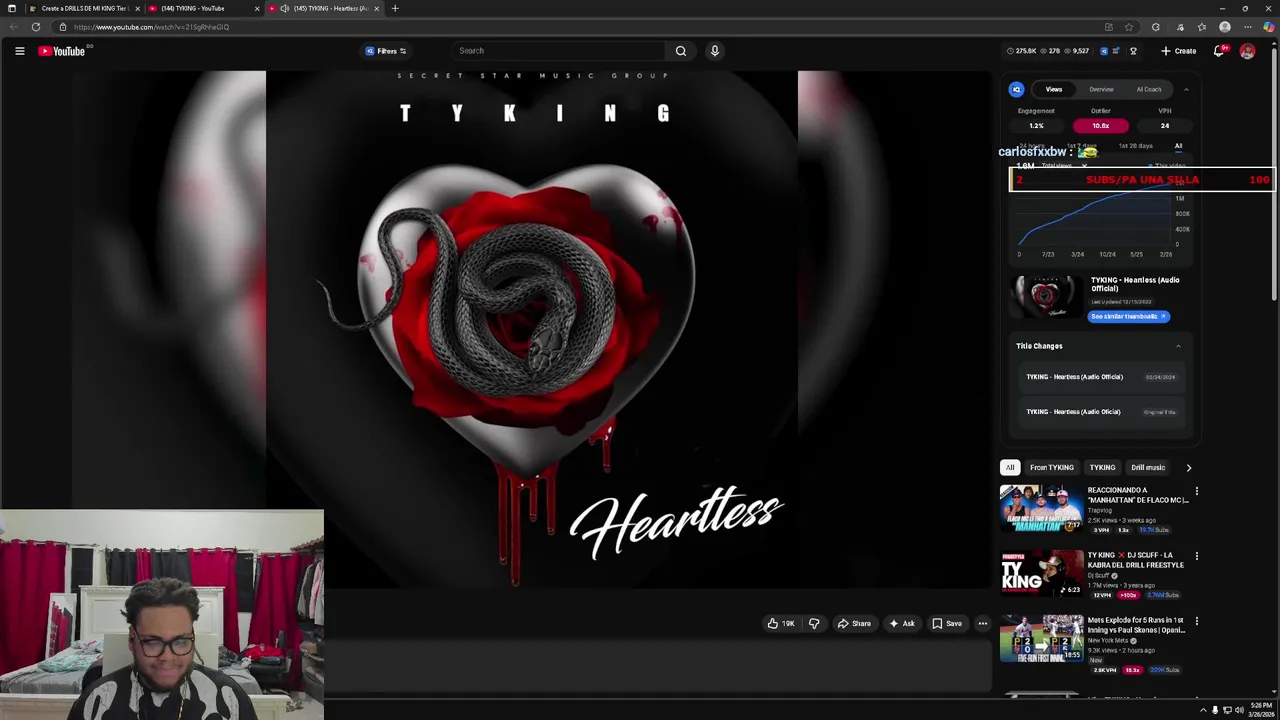
Task: Click the browser address bar URL
Action: click(x=151, y=27)
